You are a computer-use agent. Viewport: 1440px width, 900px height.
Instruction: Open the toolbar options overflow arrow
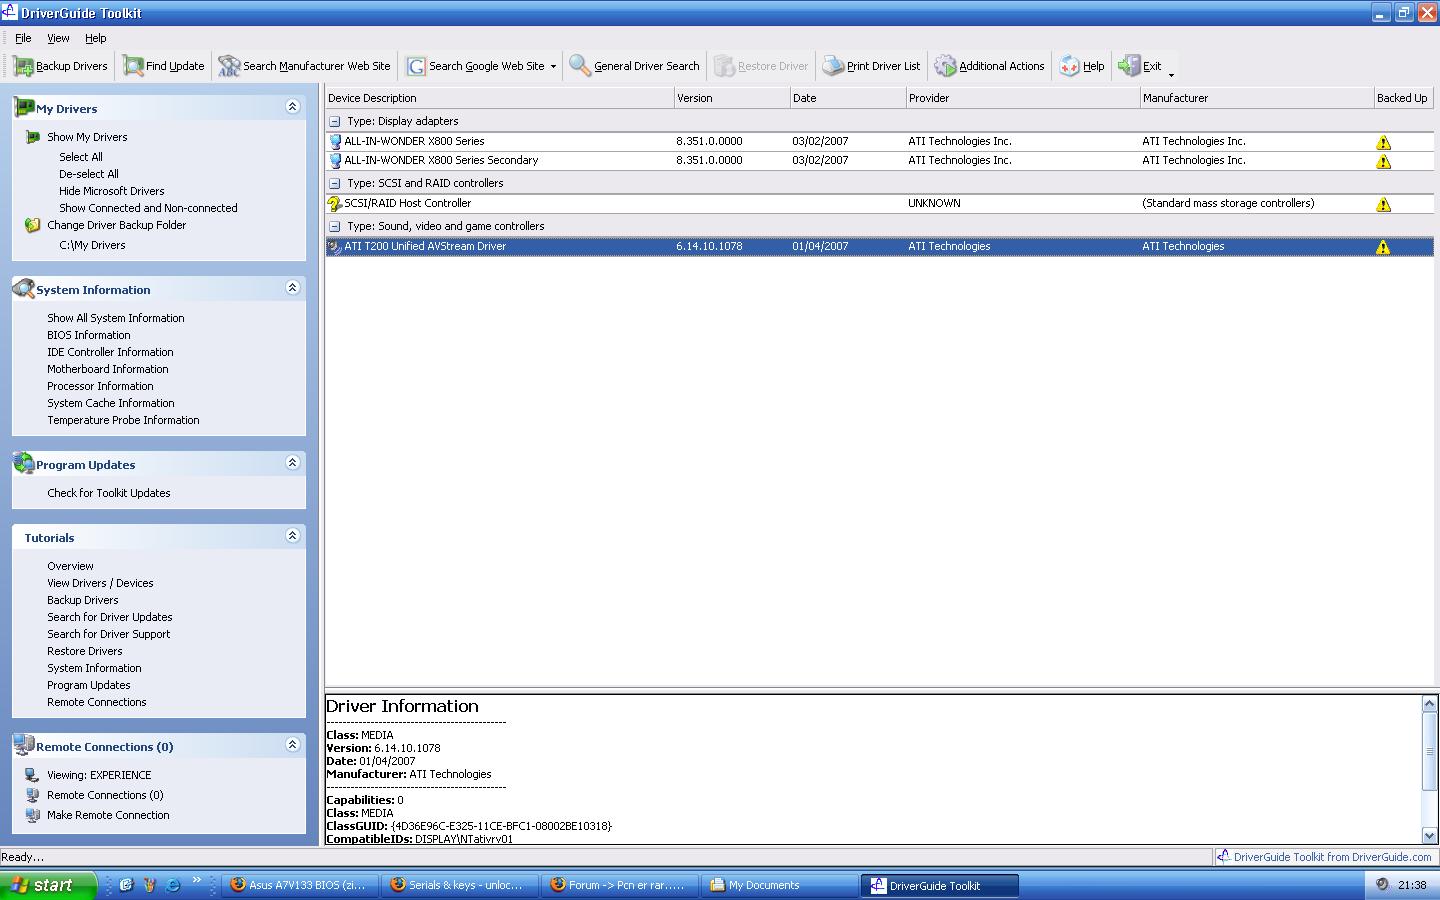(1171, 73)
